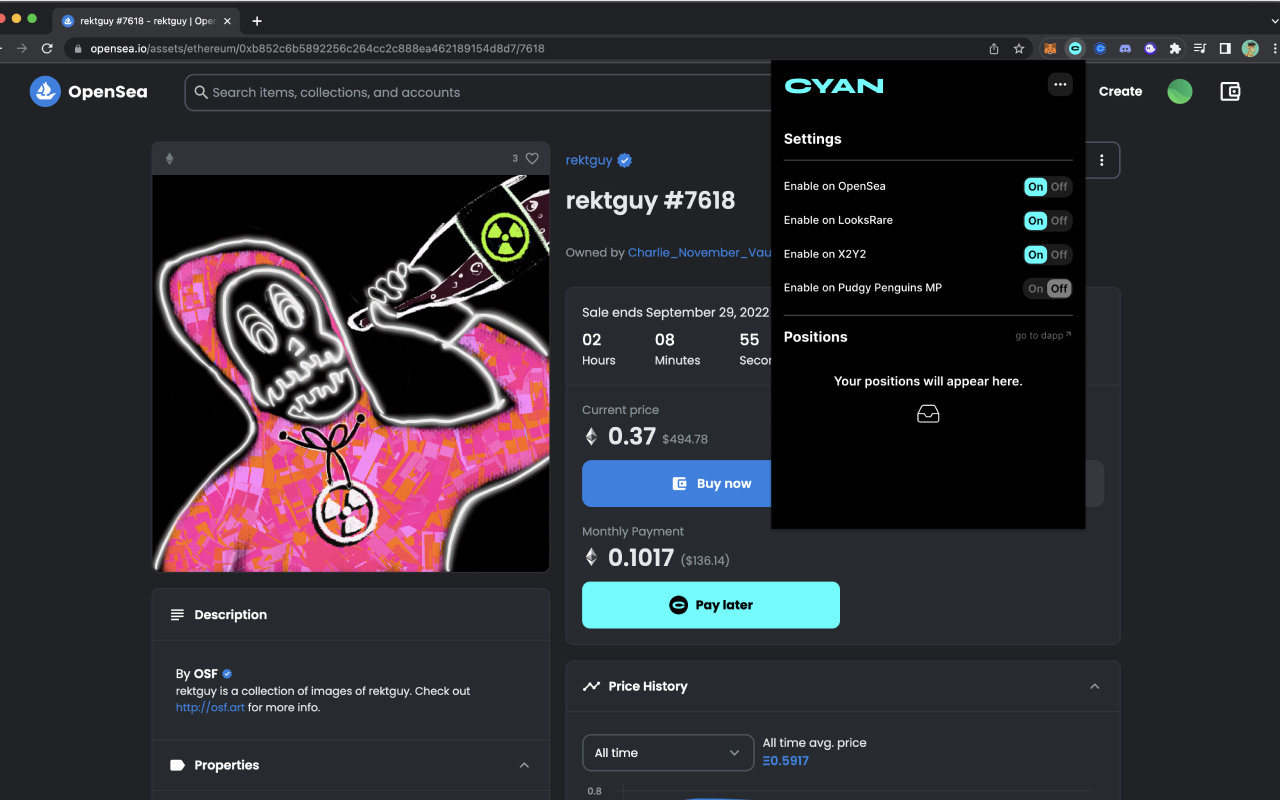Click the Phantom ghost extension icon
Image resolution: width=1280 pixels, height=800 pixels.
coord(1150,48)
